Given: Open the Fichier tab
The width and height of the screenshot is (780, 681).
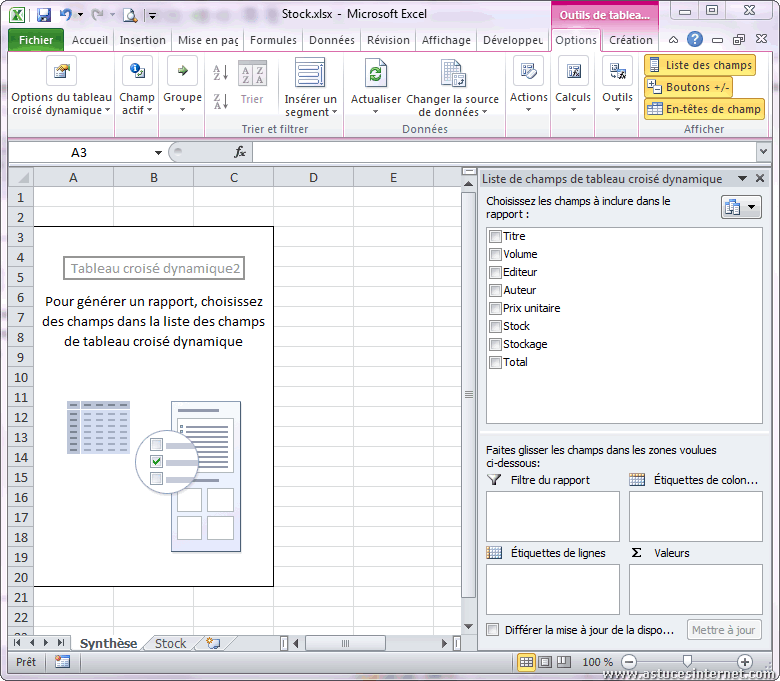Looking at the screenshot, I should [x=36, y=40].
